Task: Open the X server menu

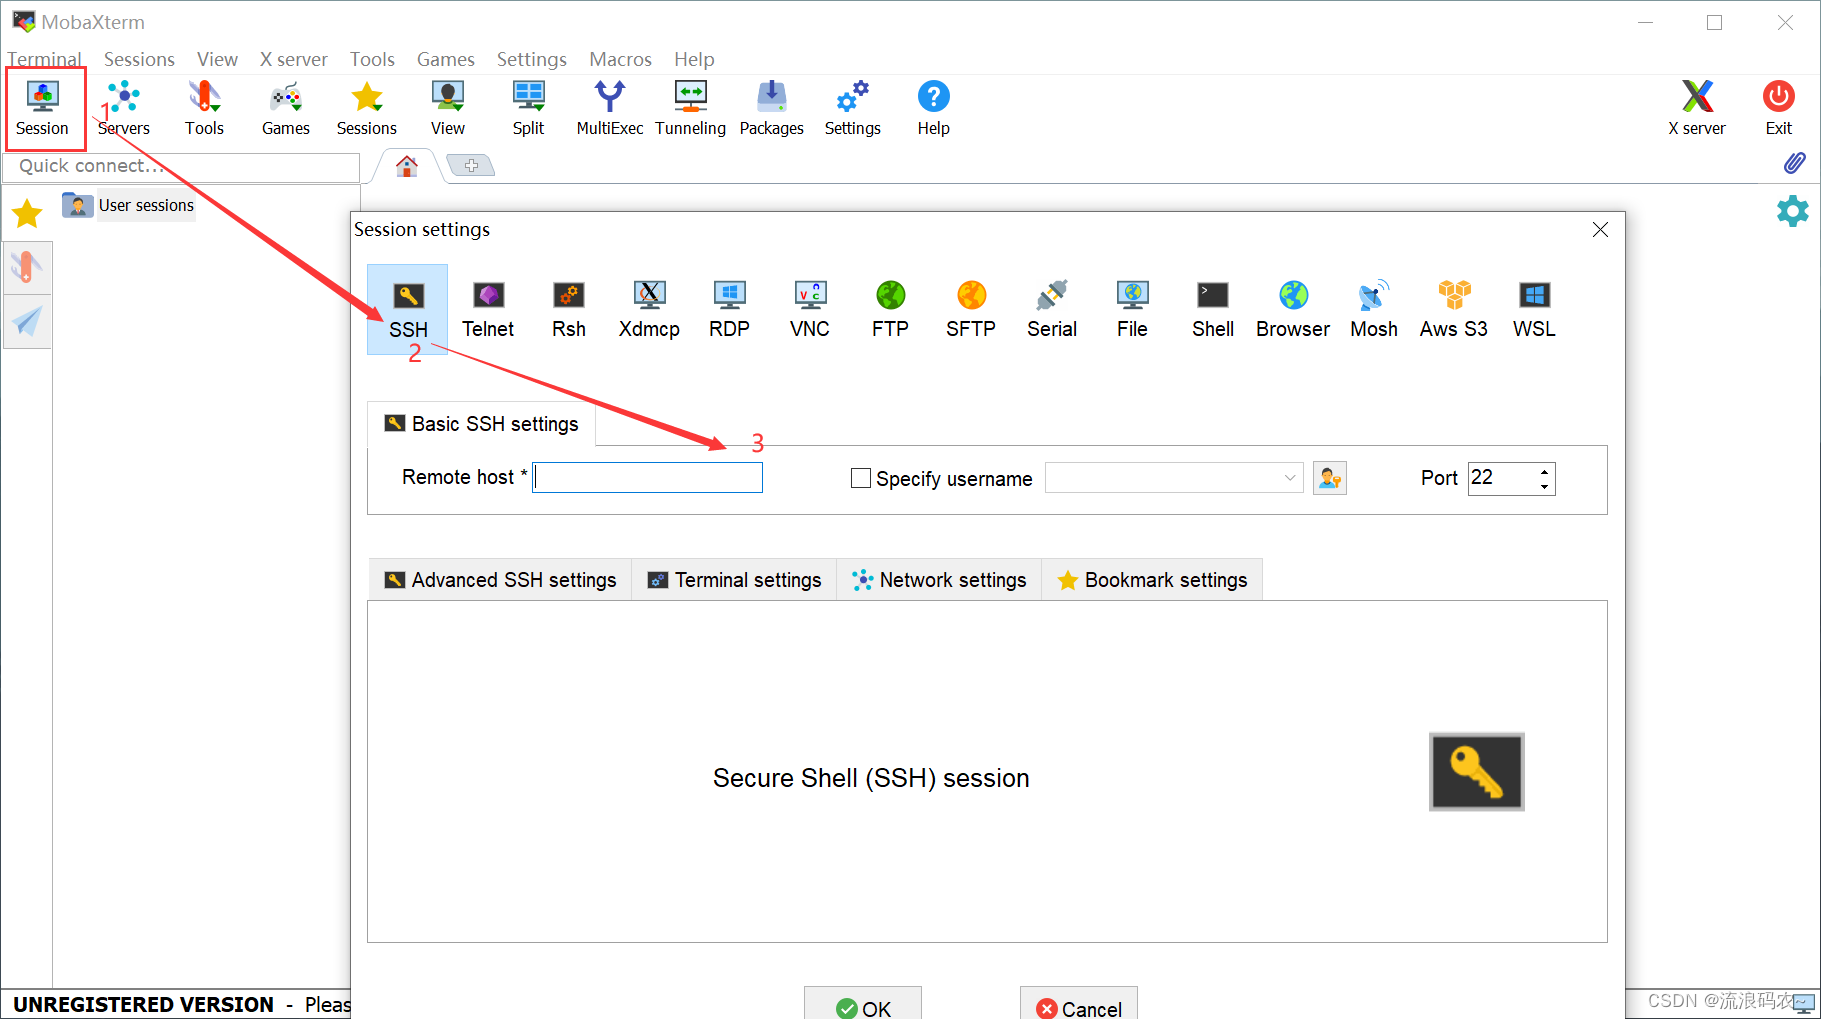Action: pyautogui.click(x=293, y=59)
